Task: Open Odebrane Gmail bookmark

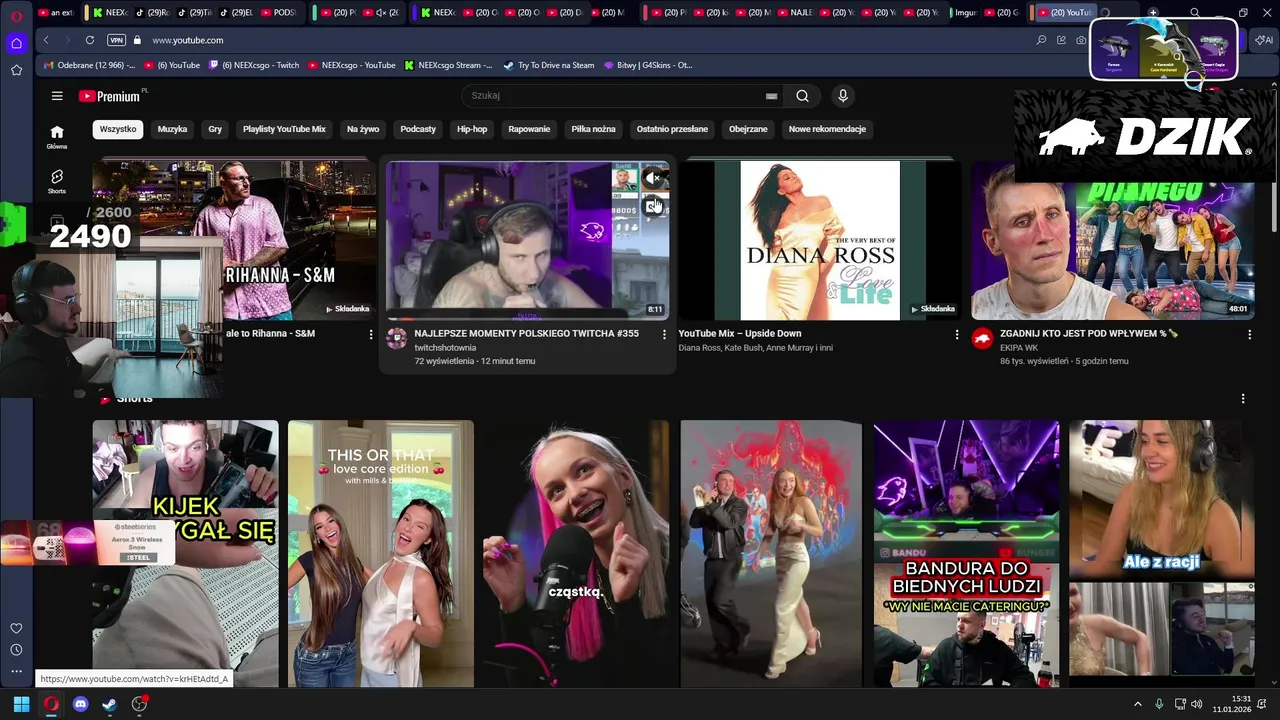Action: pos(88,65)
